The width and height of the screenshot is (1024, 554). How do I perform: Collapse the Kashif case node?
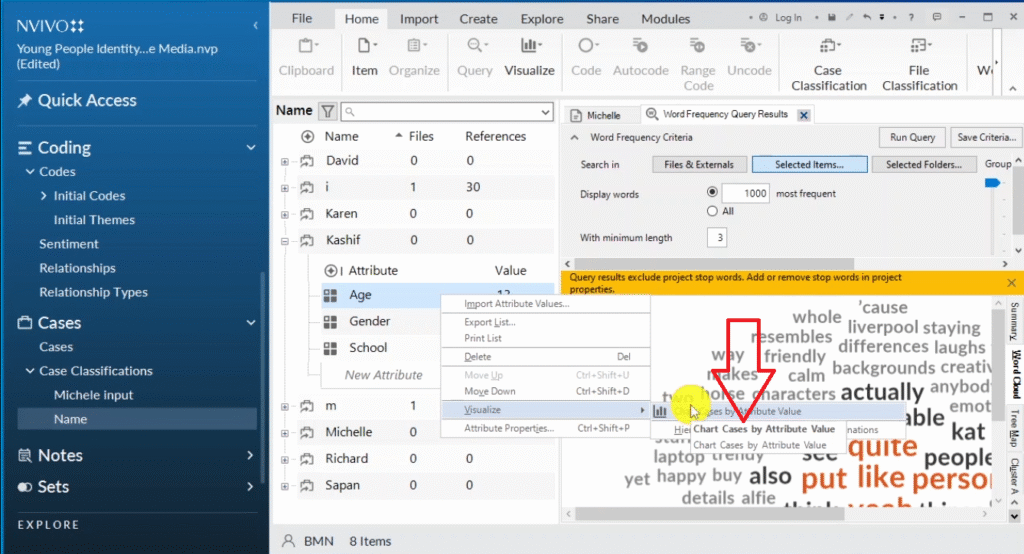click(x=285, y=240)
